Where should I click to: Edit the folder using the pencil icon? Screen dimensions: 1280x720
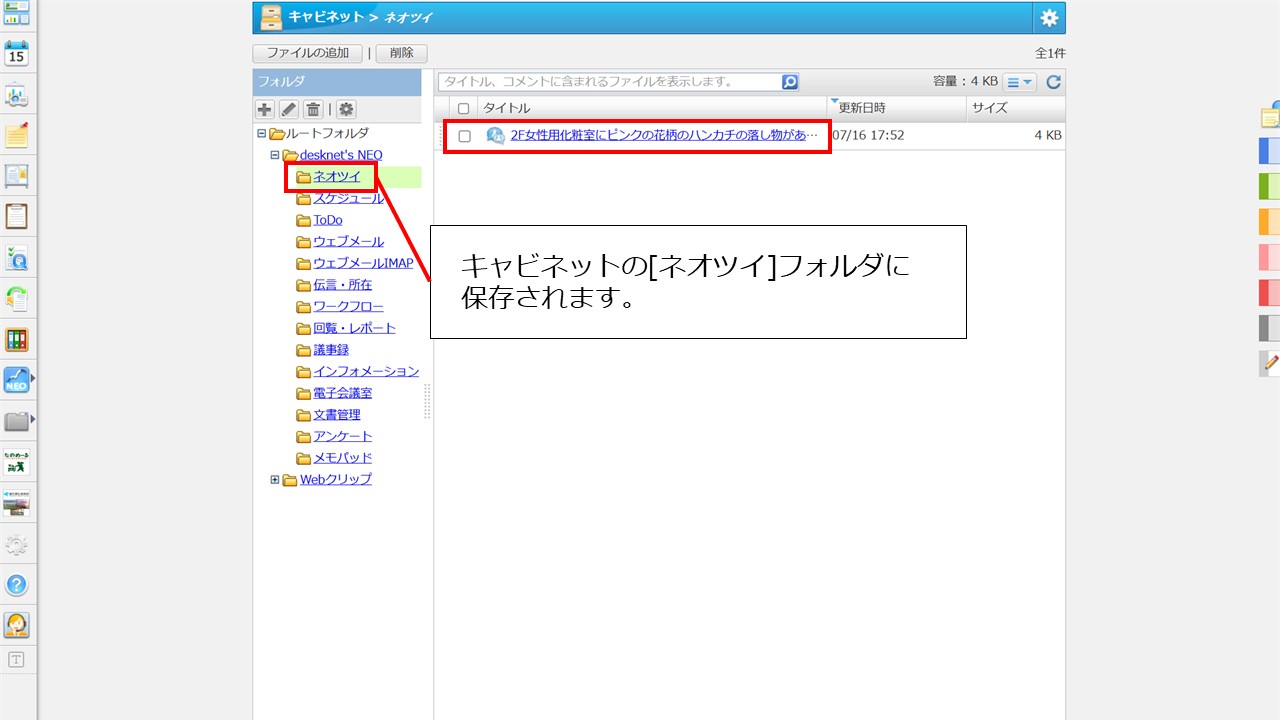(289, 109)
